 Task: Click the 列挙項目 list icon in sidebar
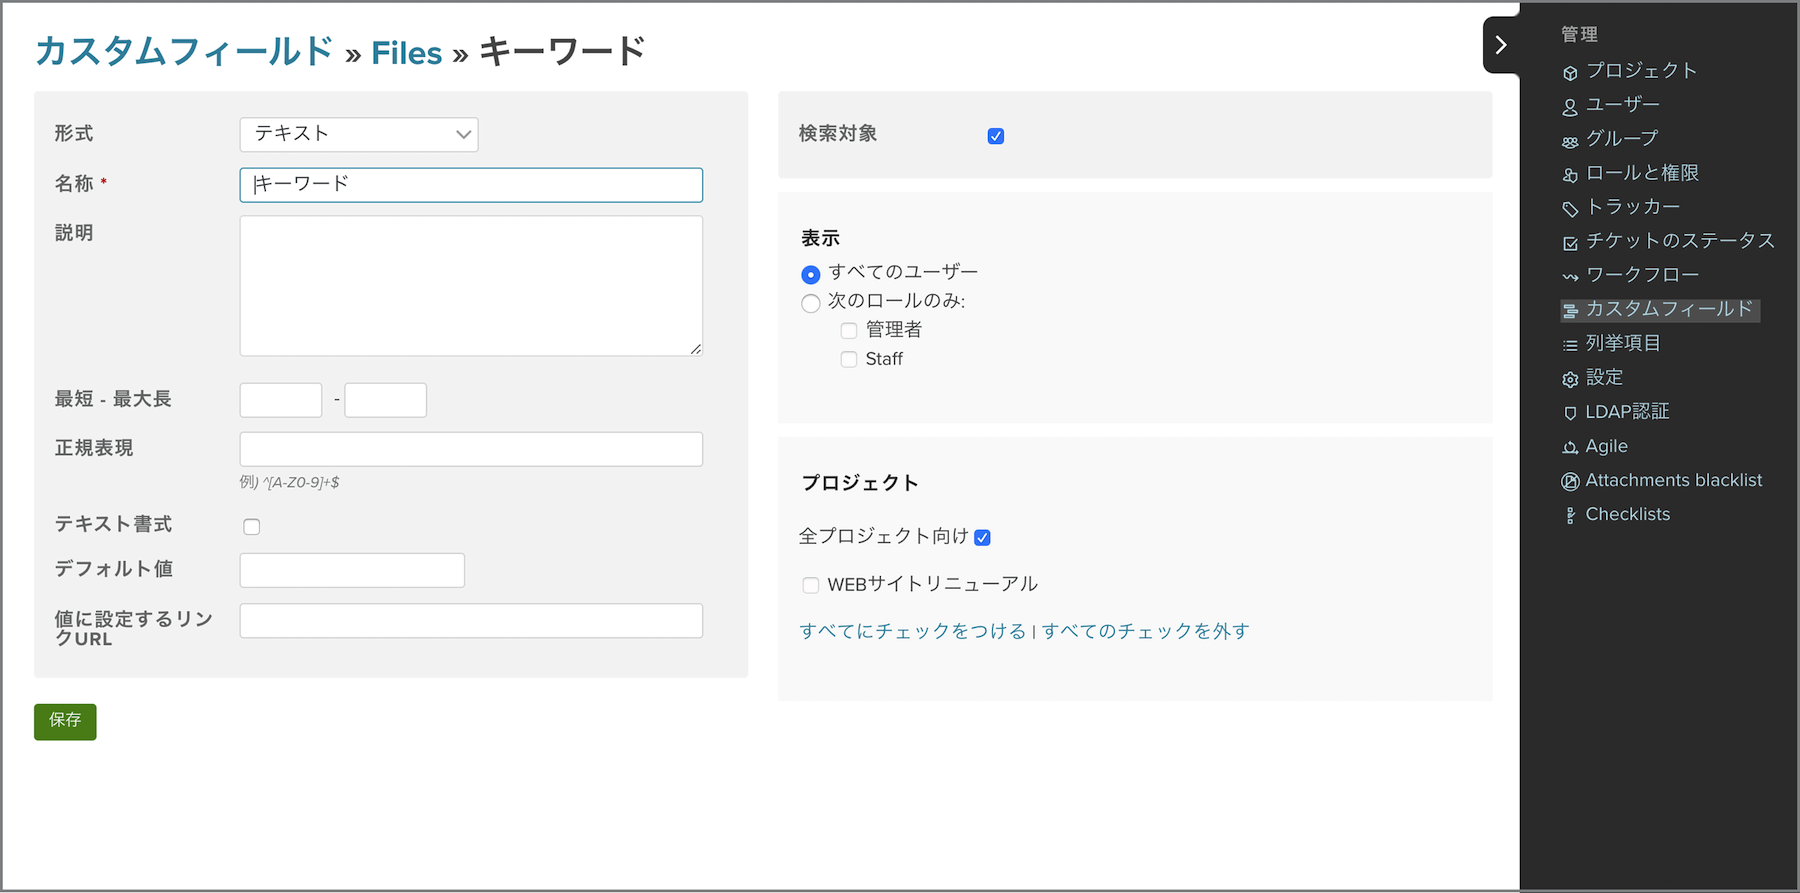tap(1570, 345)
